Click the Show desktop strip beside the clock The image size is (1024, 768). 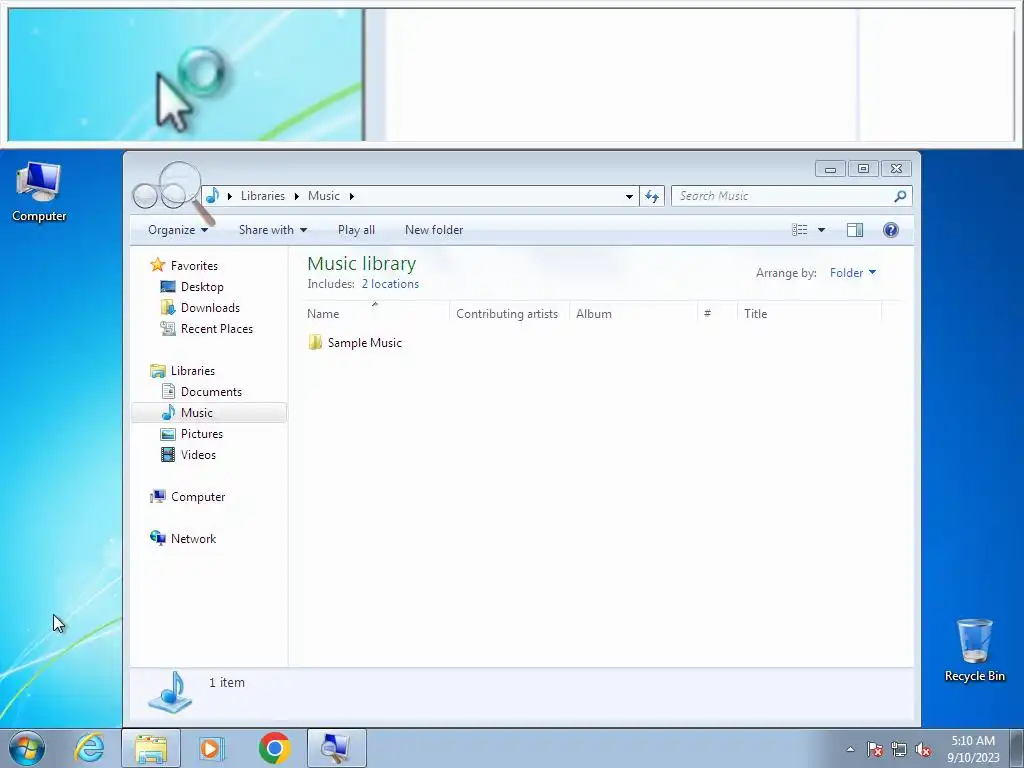click(x=1017, y=749)
